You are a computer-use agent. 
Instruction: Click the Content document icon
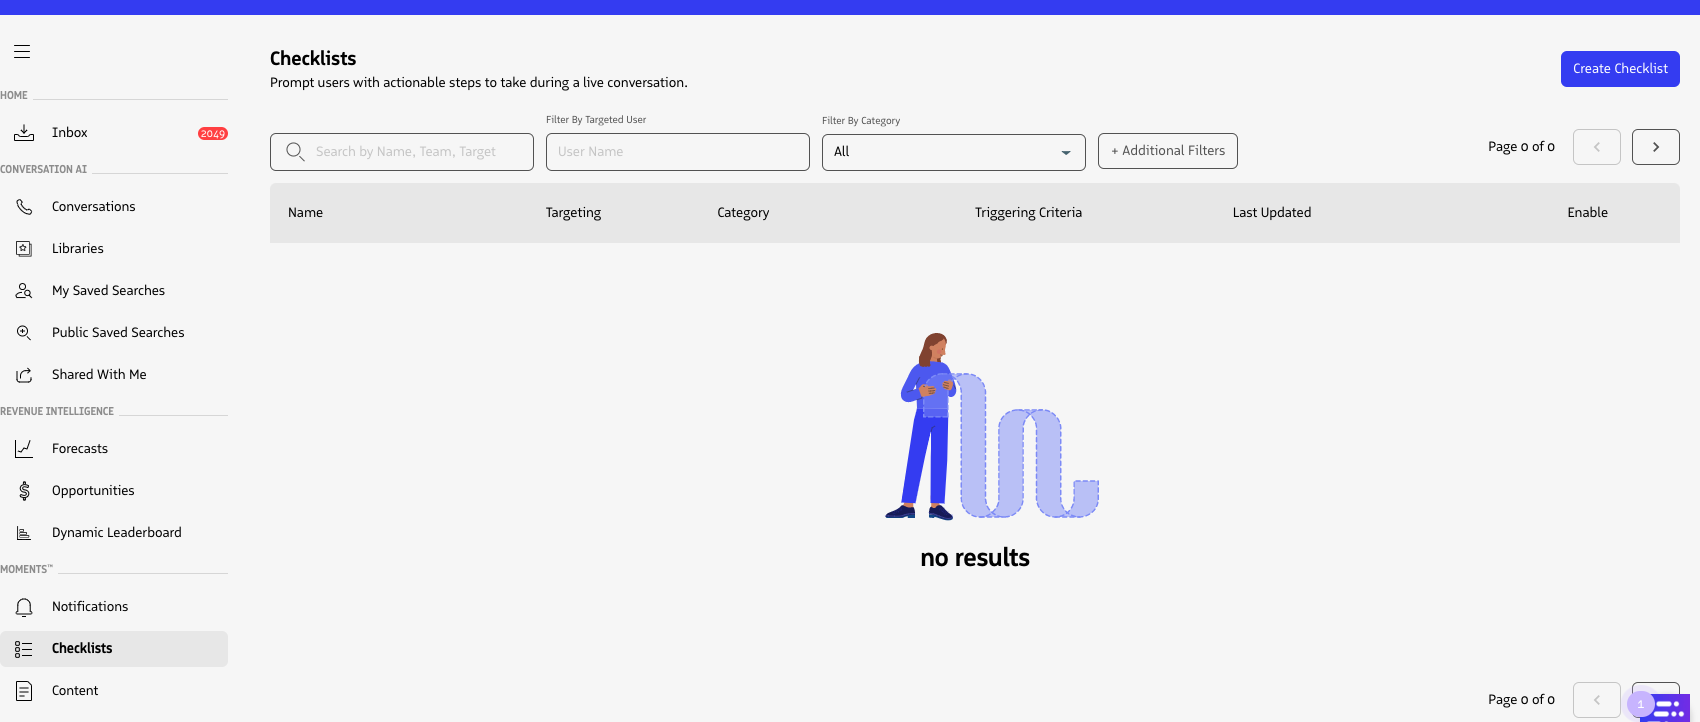[x=24, y=691]
